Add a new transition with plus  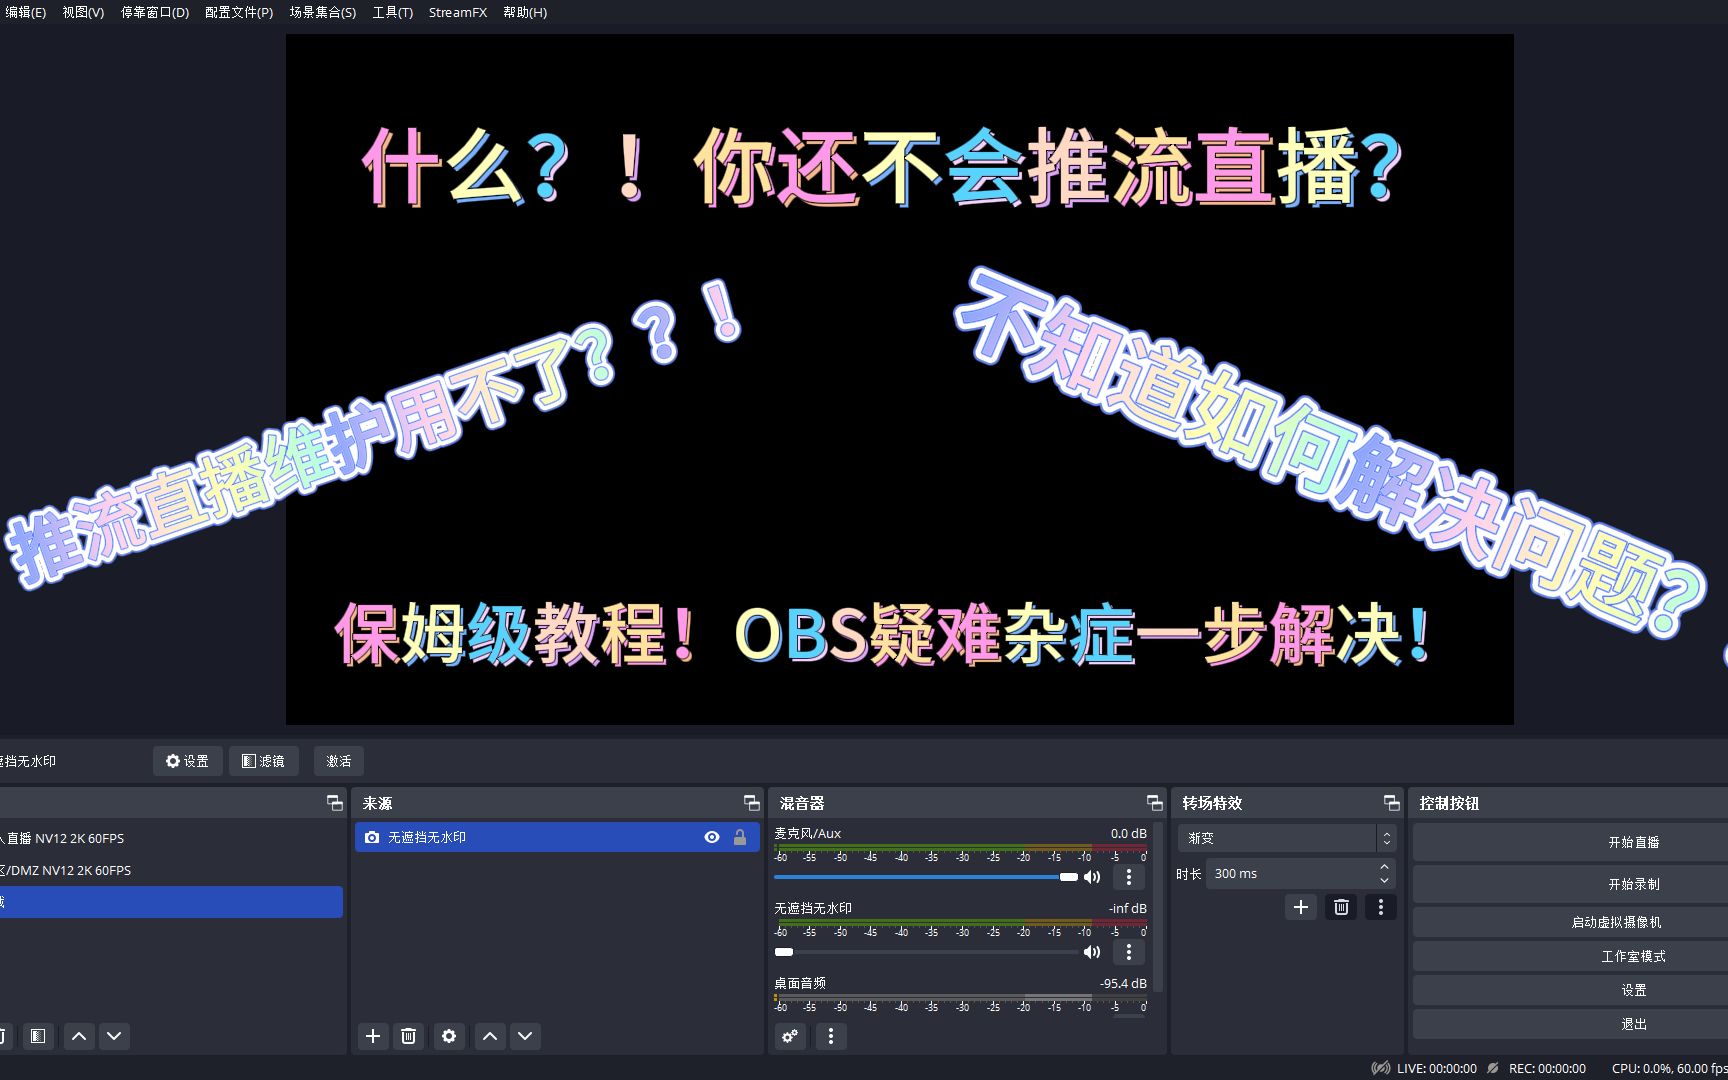point(1301,907)
